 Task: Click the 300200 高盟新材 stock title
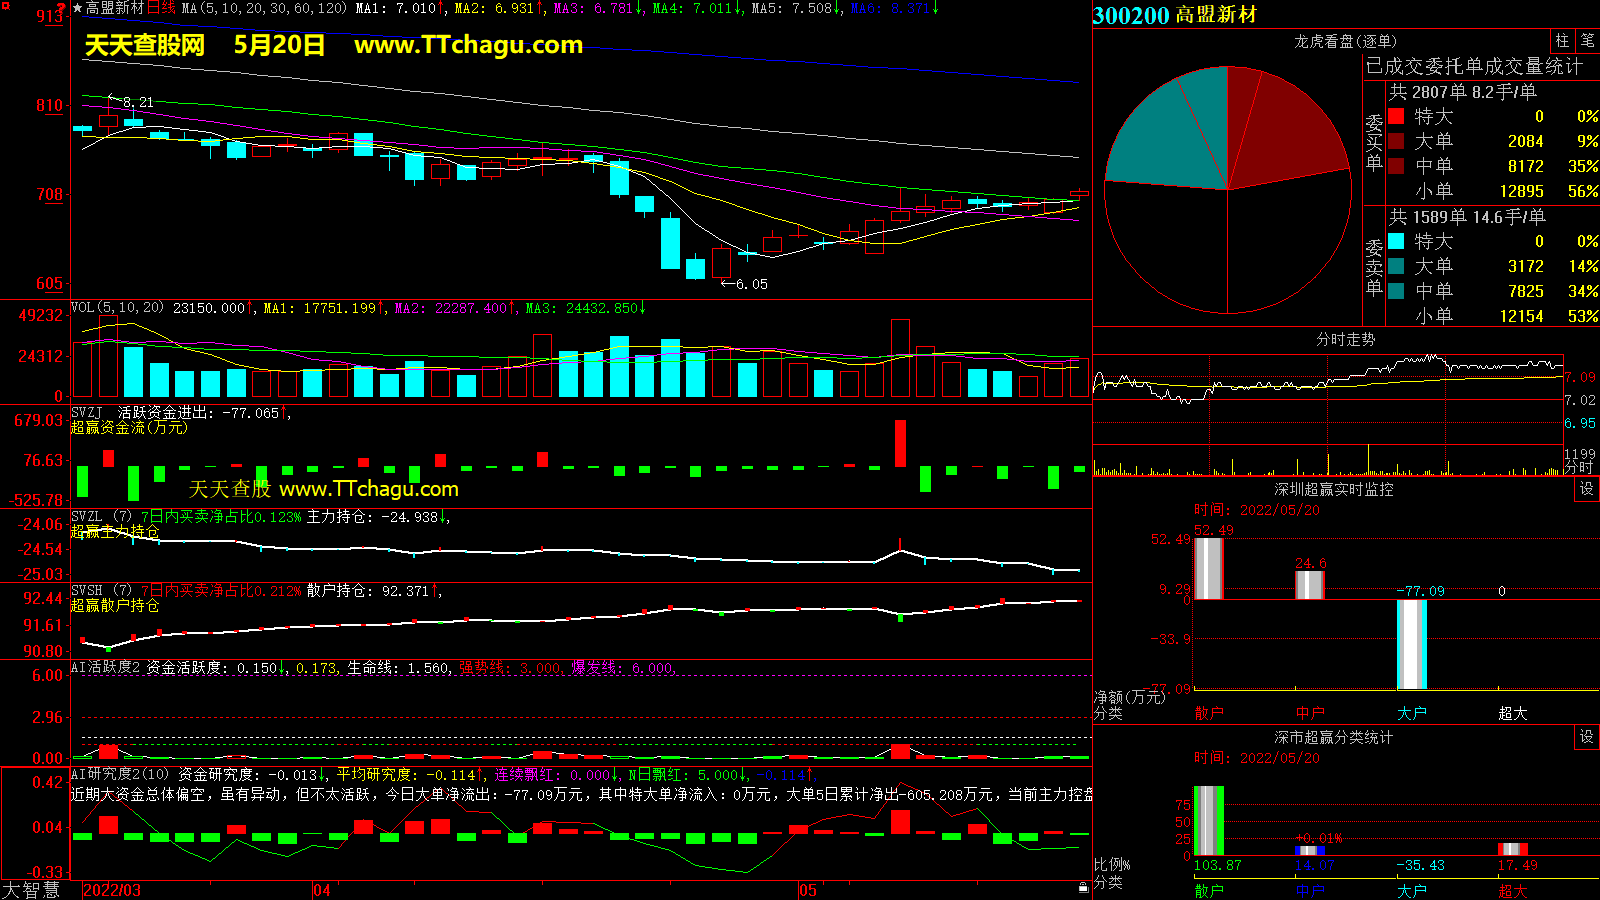coord(1175,15)
